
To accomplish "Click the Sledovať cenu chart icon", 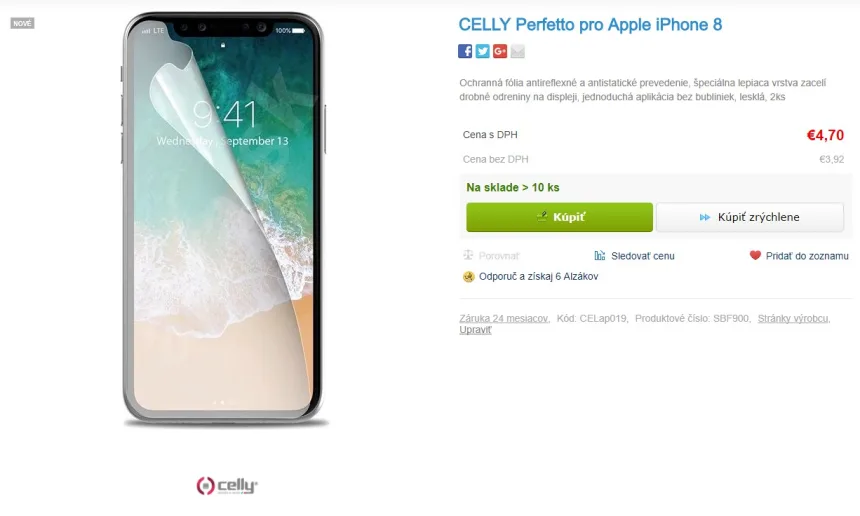I will click(599, 256).
